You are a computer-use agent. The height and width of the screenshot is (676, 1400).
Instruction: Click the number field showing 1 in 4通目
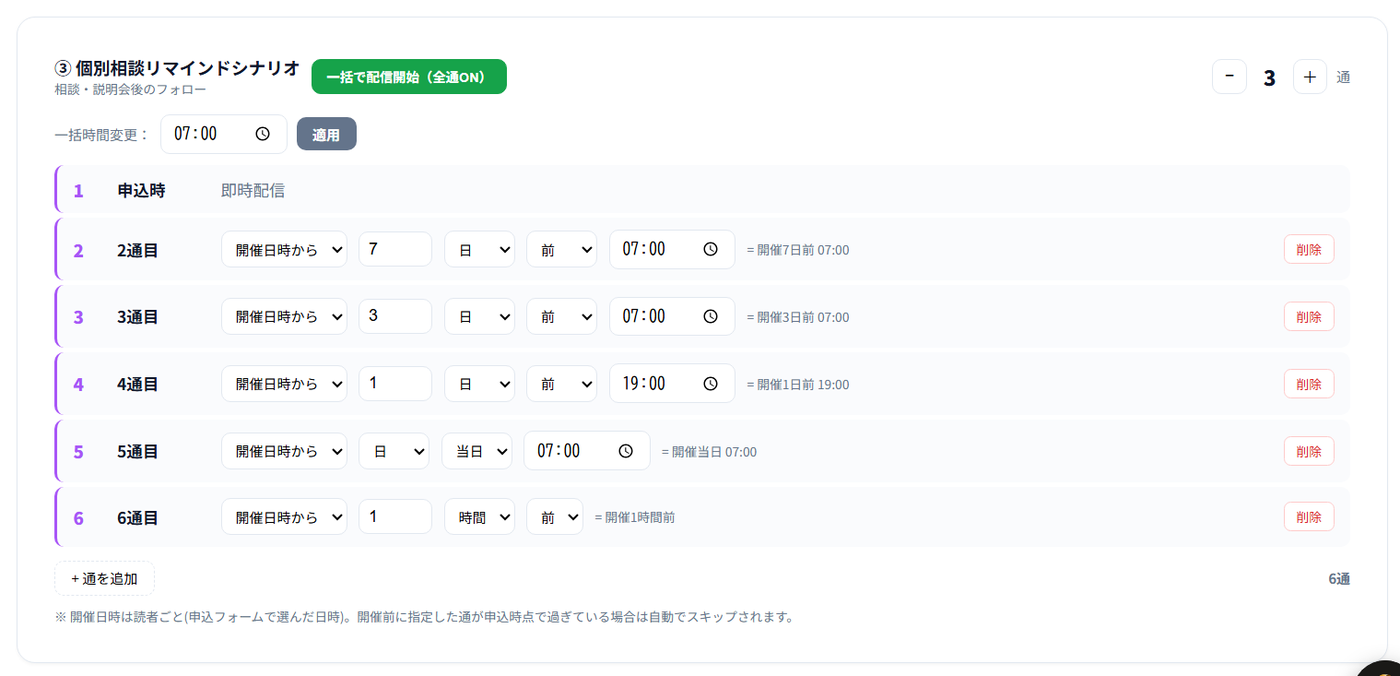click(395, 383)
